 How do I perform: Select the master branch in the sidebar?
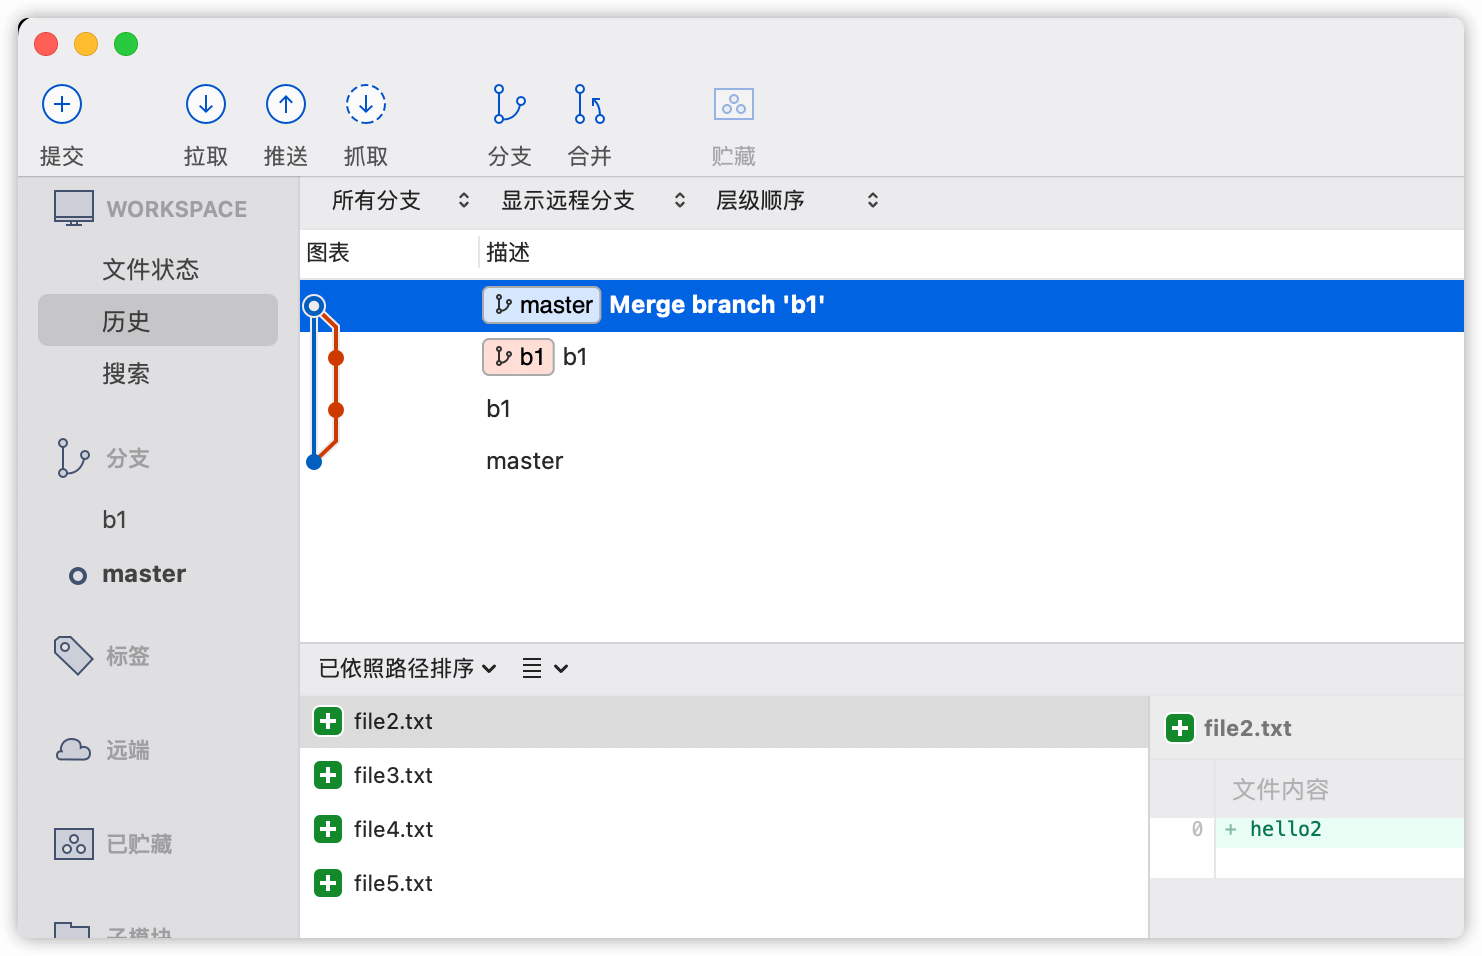144,574
